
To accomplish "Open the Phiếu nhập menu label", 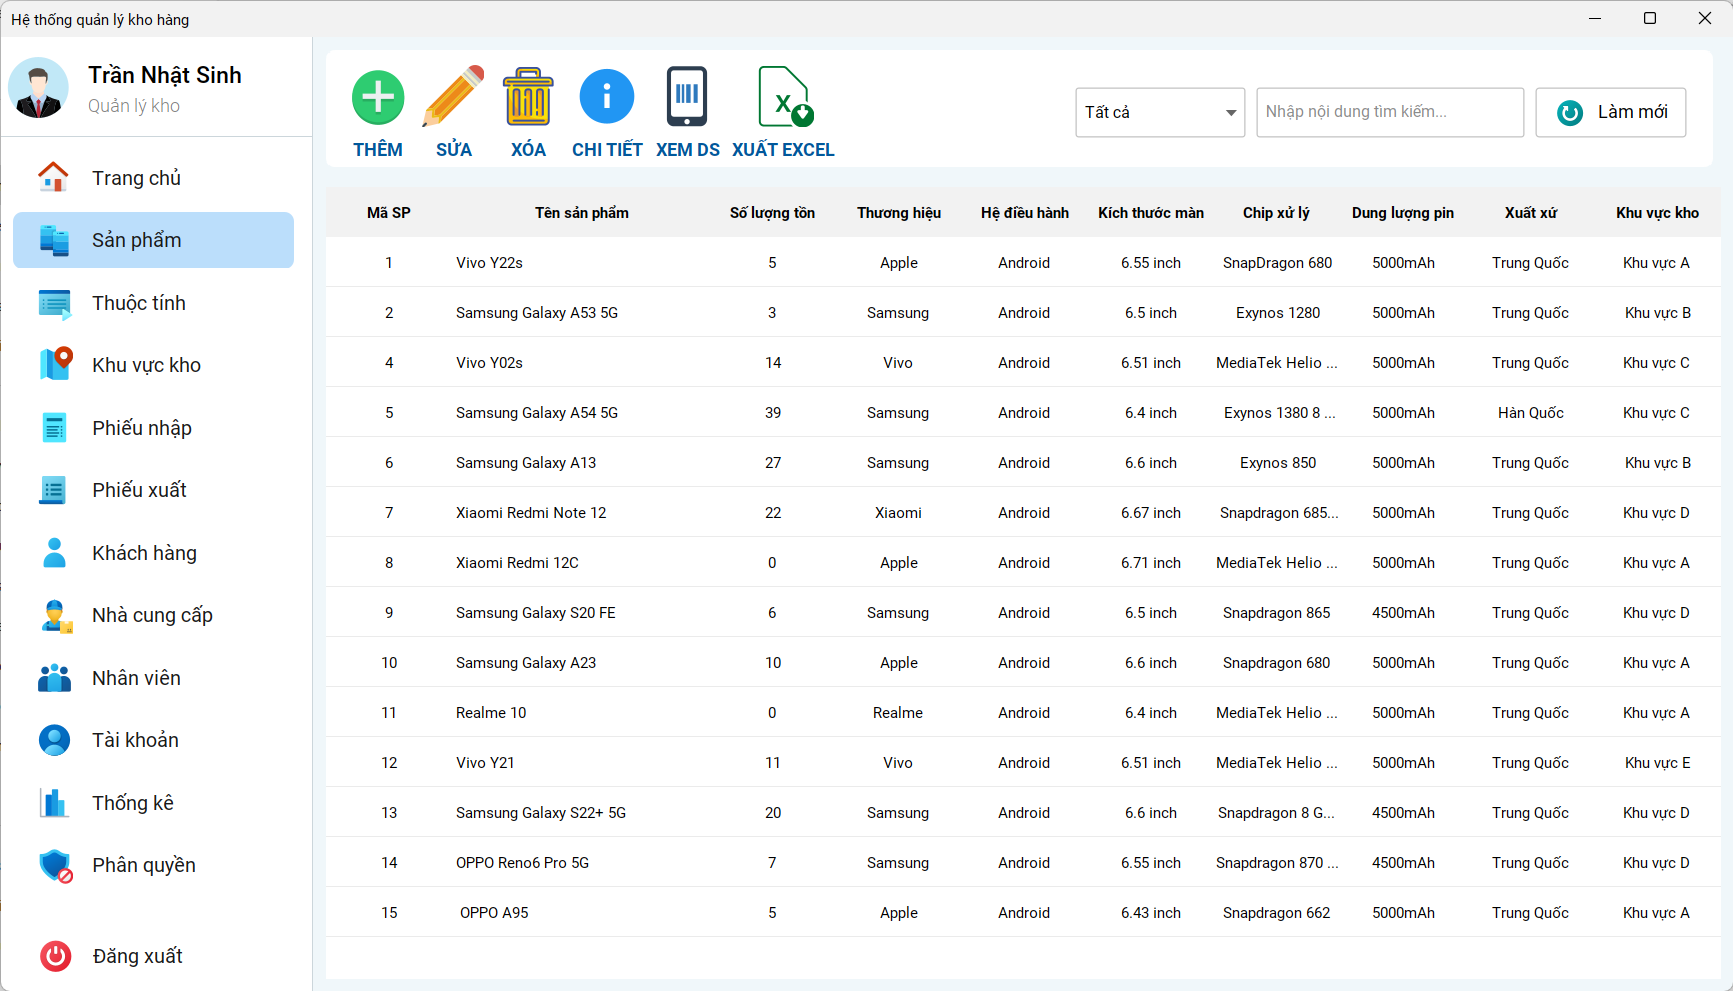I will (142, 428).
